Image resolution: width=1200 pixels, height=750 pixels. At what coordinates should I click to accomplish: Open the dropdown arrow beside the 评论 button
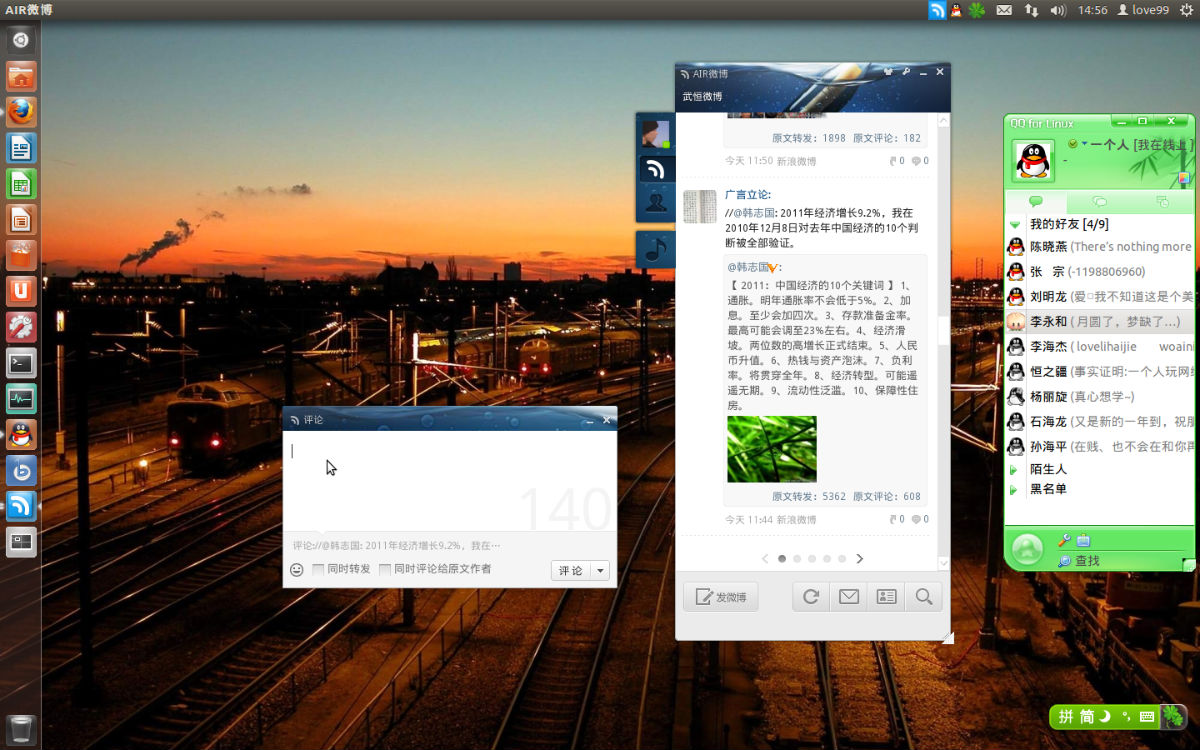600,570
